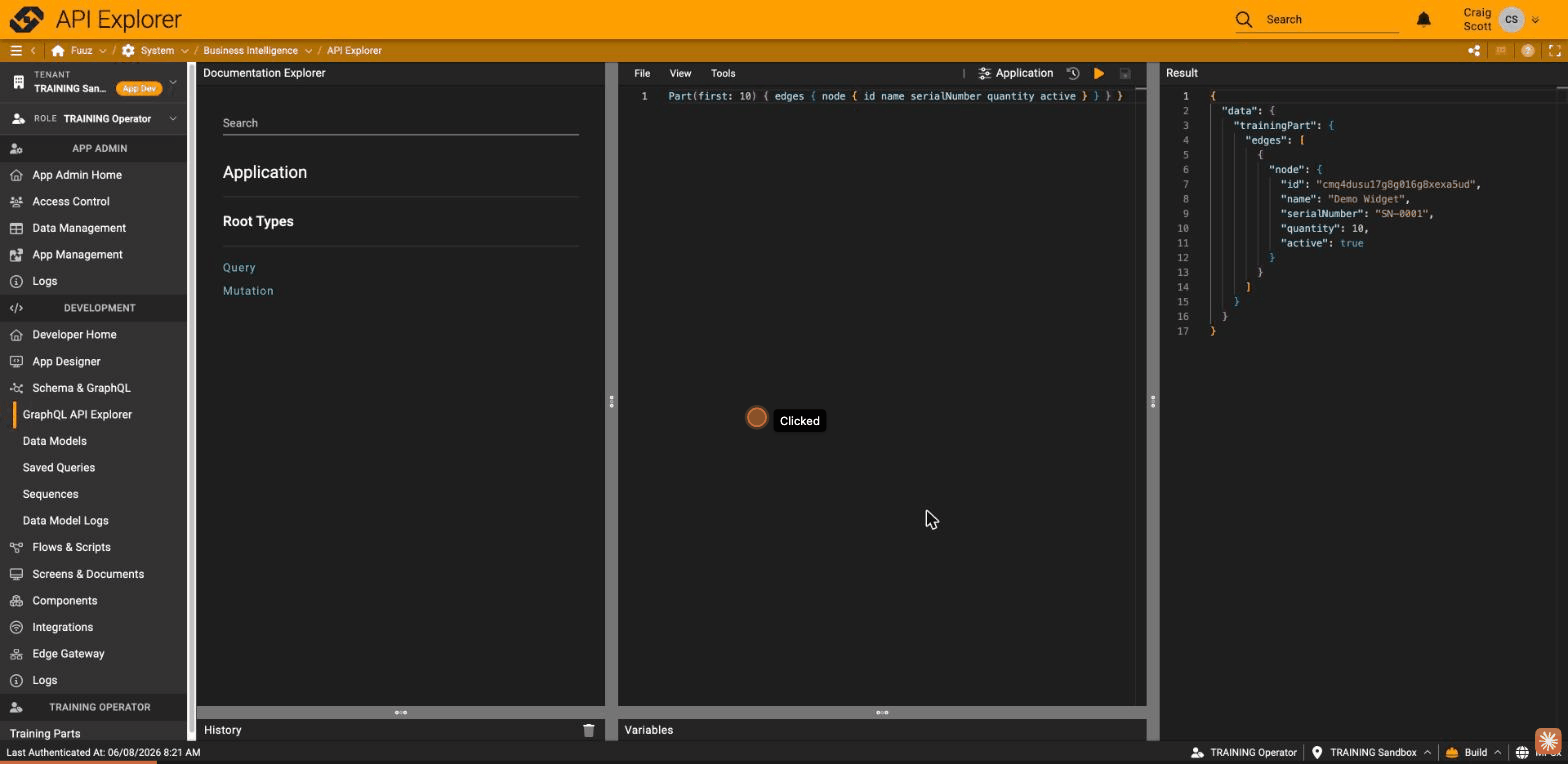The height and width of the screenshot is (764, 1568).
Task: Open the Tools menu
Action: [723, 73]
